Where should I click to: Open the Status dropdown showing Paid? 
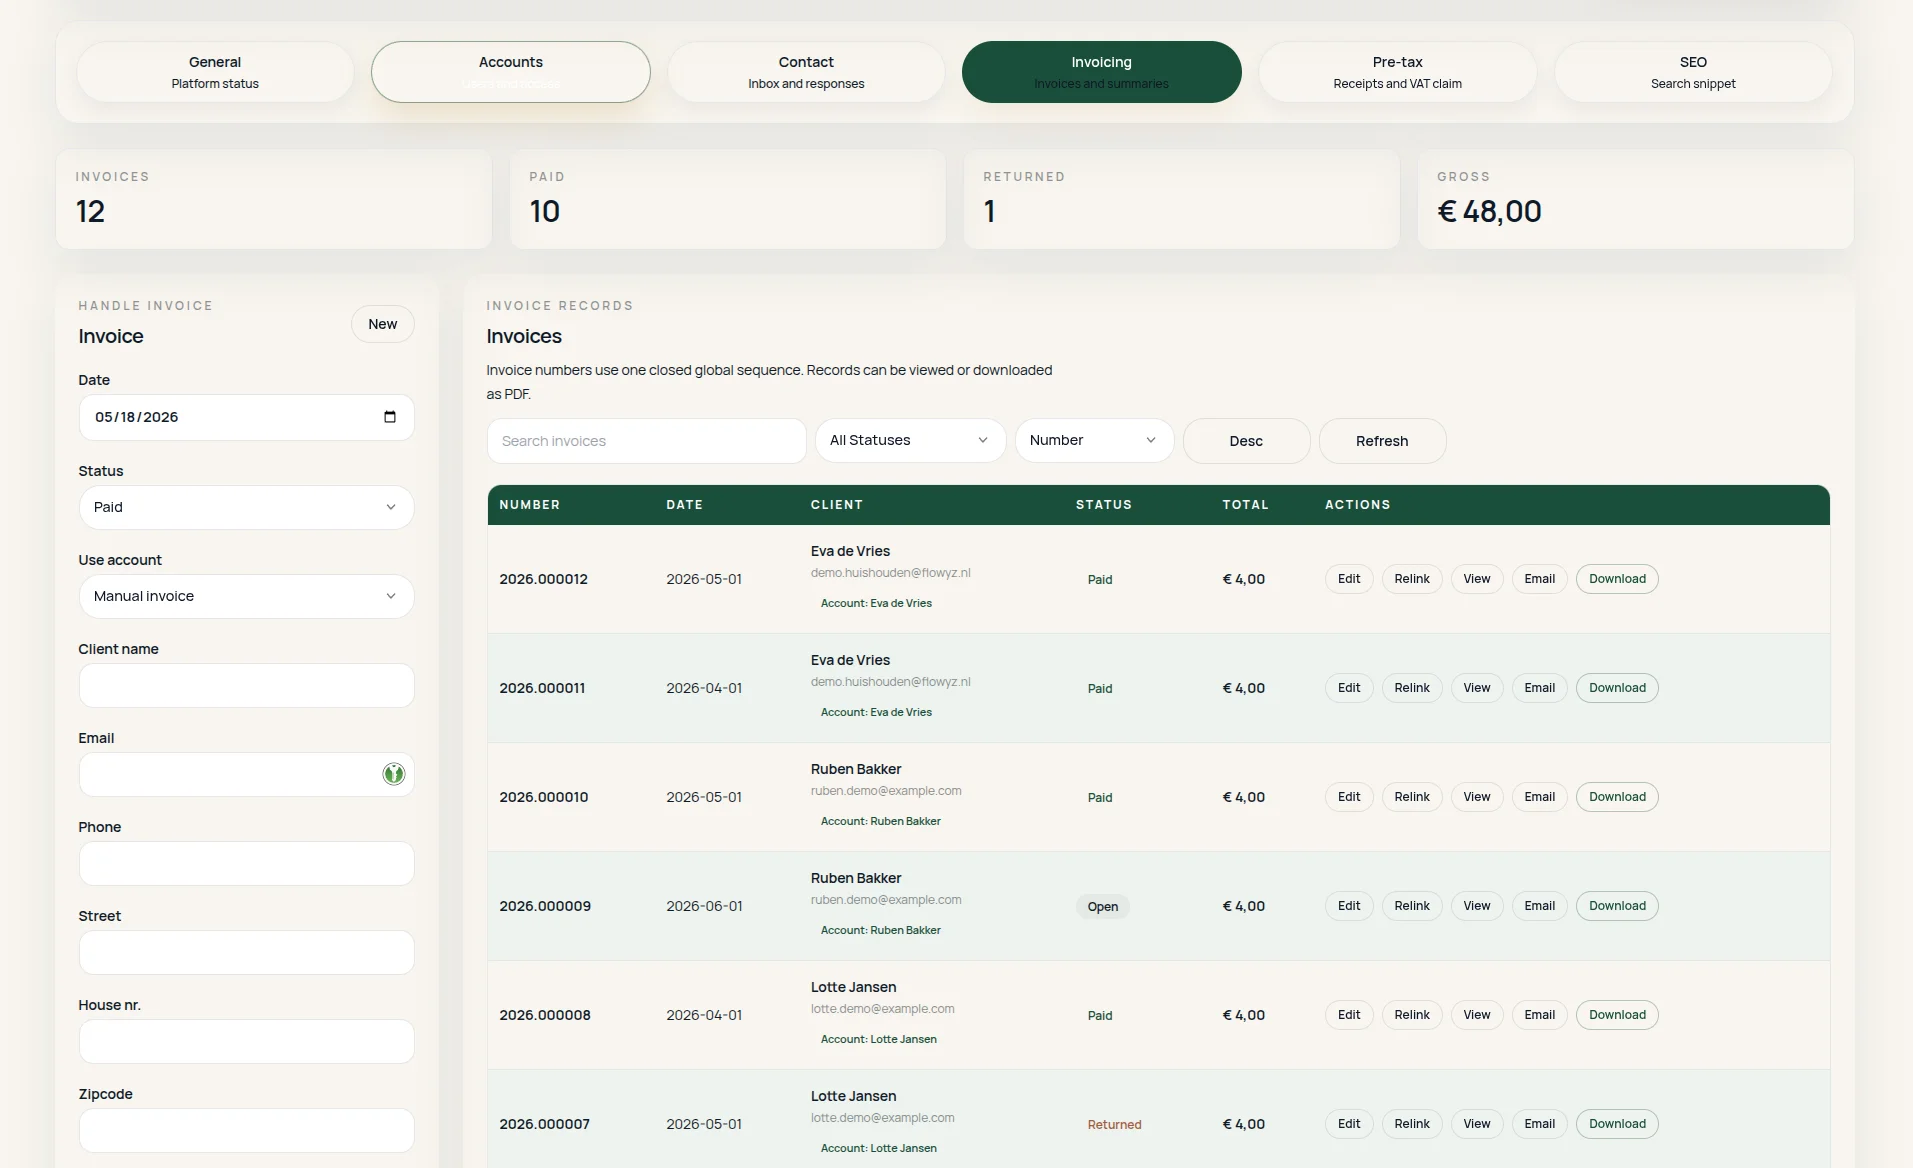(246, 507)
